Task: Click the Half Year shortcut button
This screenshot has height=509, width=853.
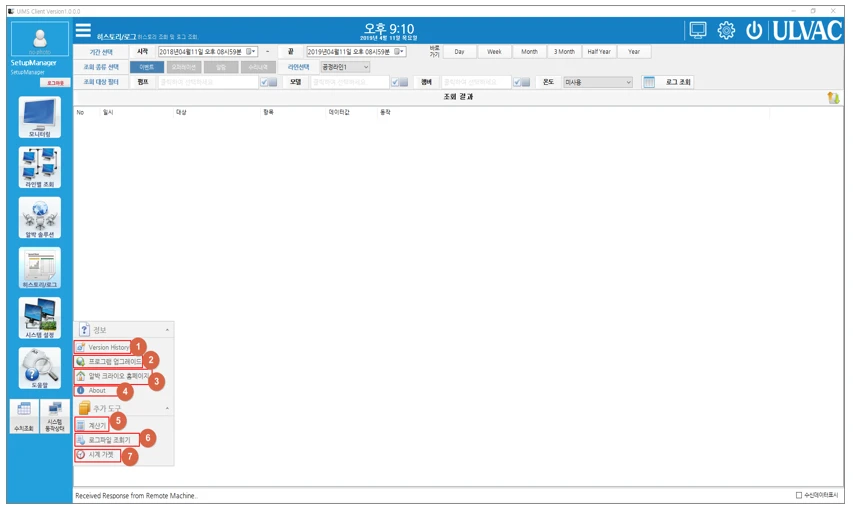Action: [599, 52]
